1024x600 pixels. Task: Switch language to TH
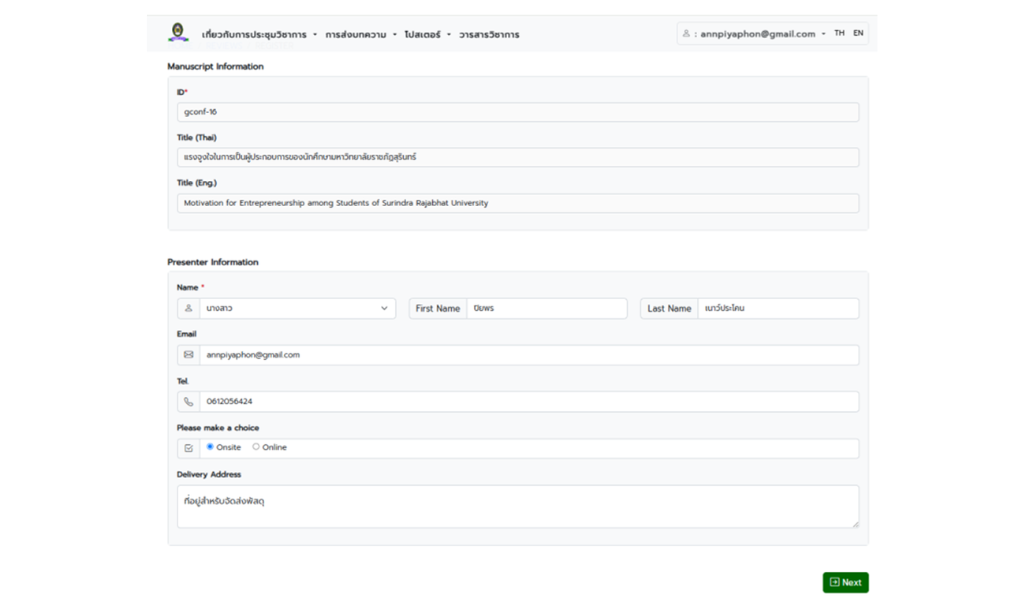click(x=839, y=34)
